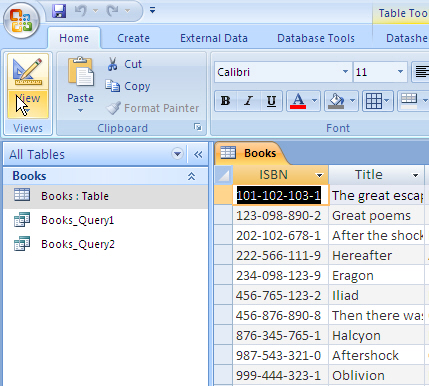Customize the Quick Access Toolbar

tap(152, 10)
